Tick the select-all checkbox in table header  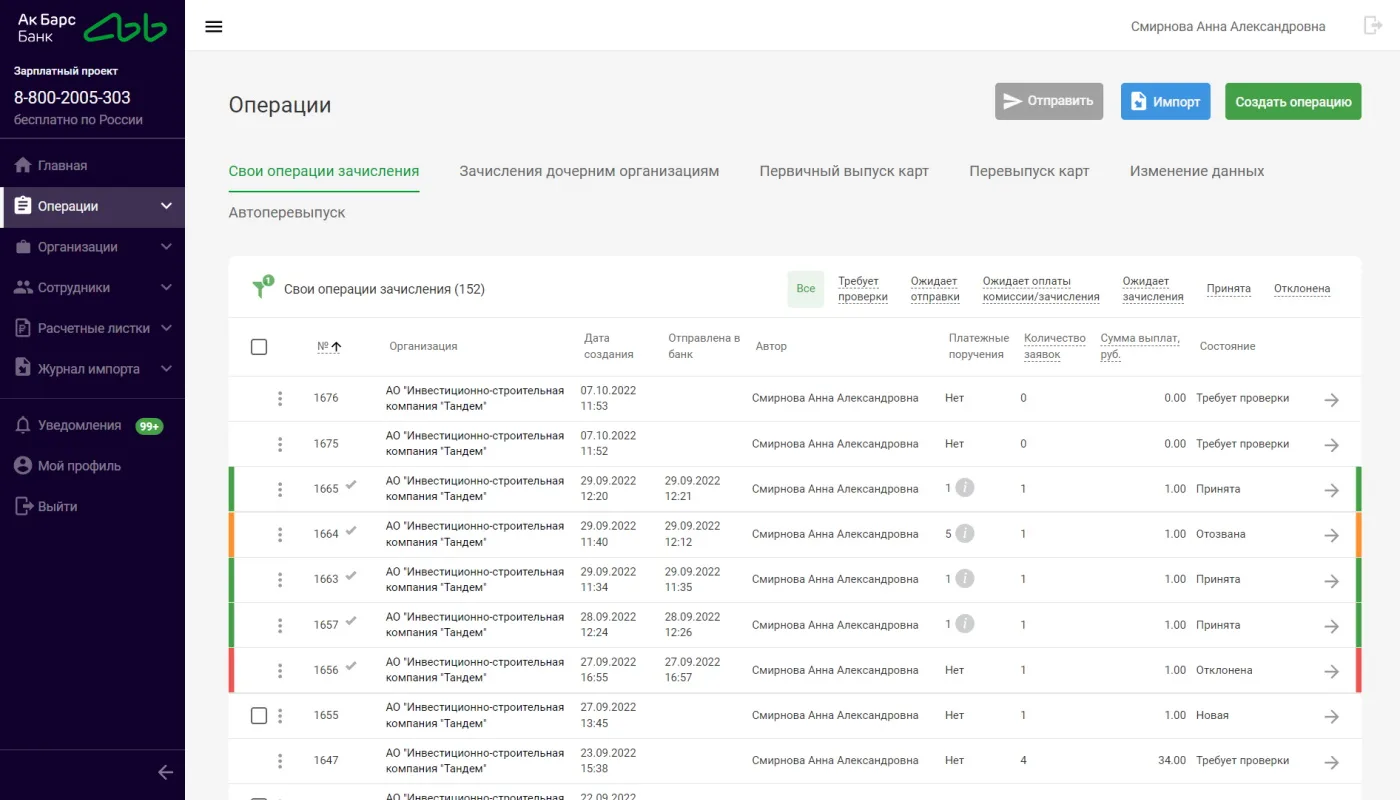point(259,346)
